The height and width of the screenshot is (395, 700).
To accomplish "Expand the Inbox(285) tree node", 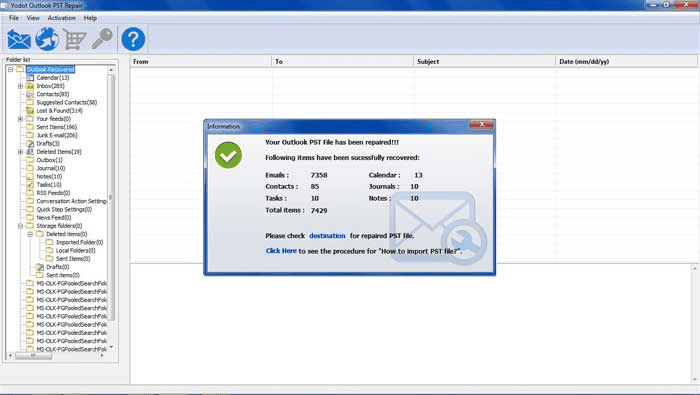I will click(20, 86).
